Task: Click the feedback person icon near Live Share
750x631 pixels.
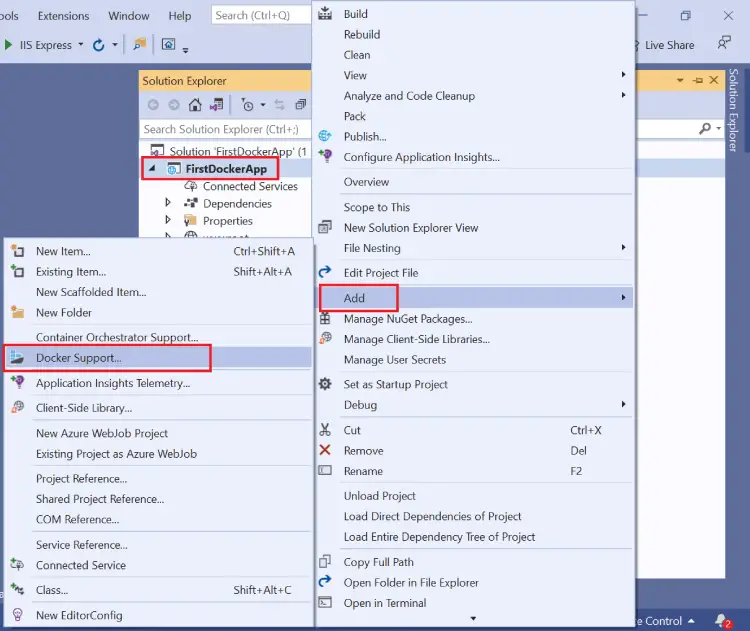Action: point(724,43)
